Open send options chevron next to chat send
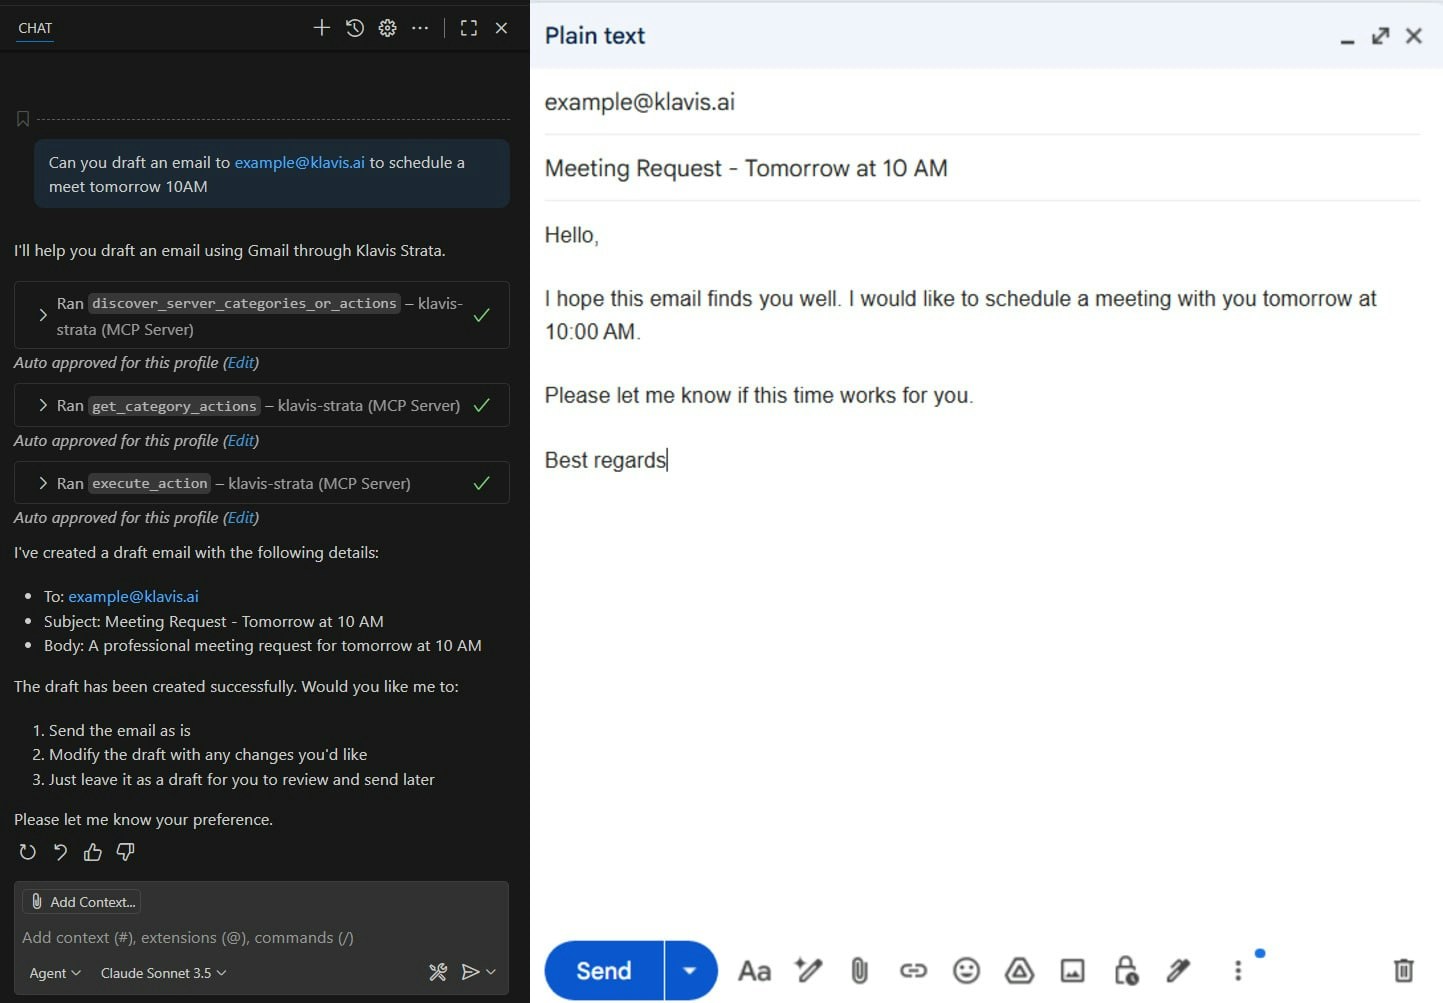The height and width of the screenshot is (1003, 1443). [491, 972]
